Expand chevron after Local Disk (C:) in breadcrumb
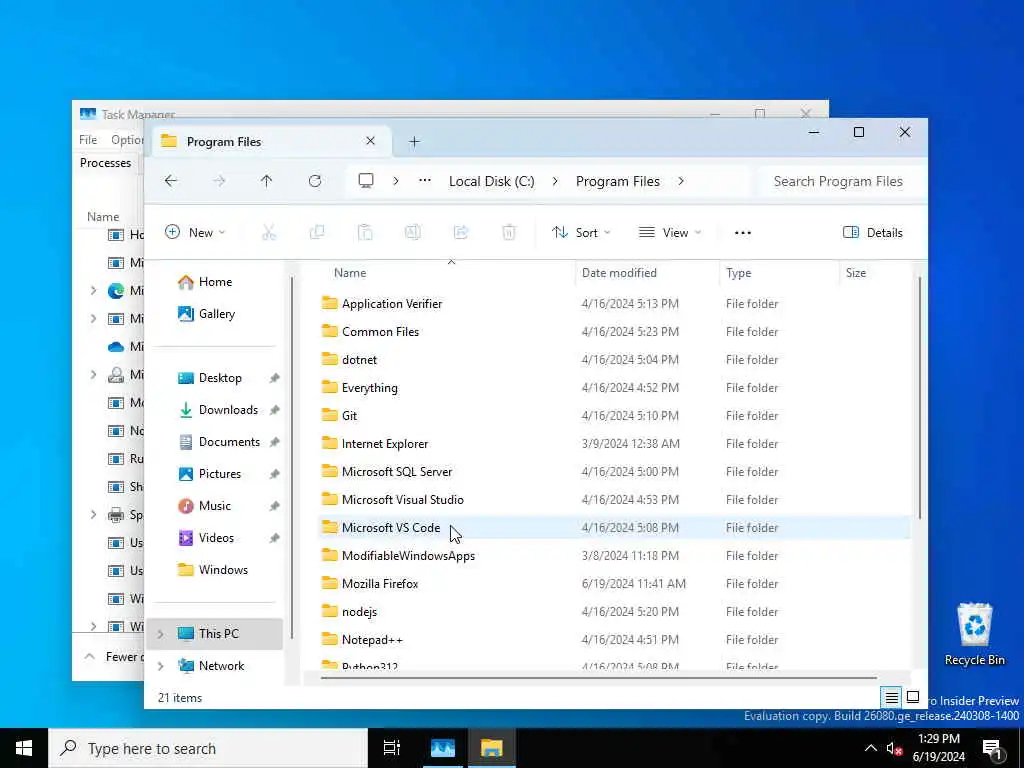This screenshot has height=768, width=1024. click(x=554, y=181)
